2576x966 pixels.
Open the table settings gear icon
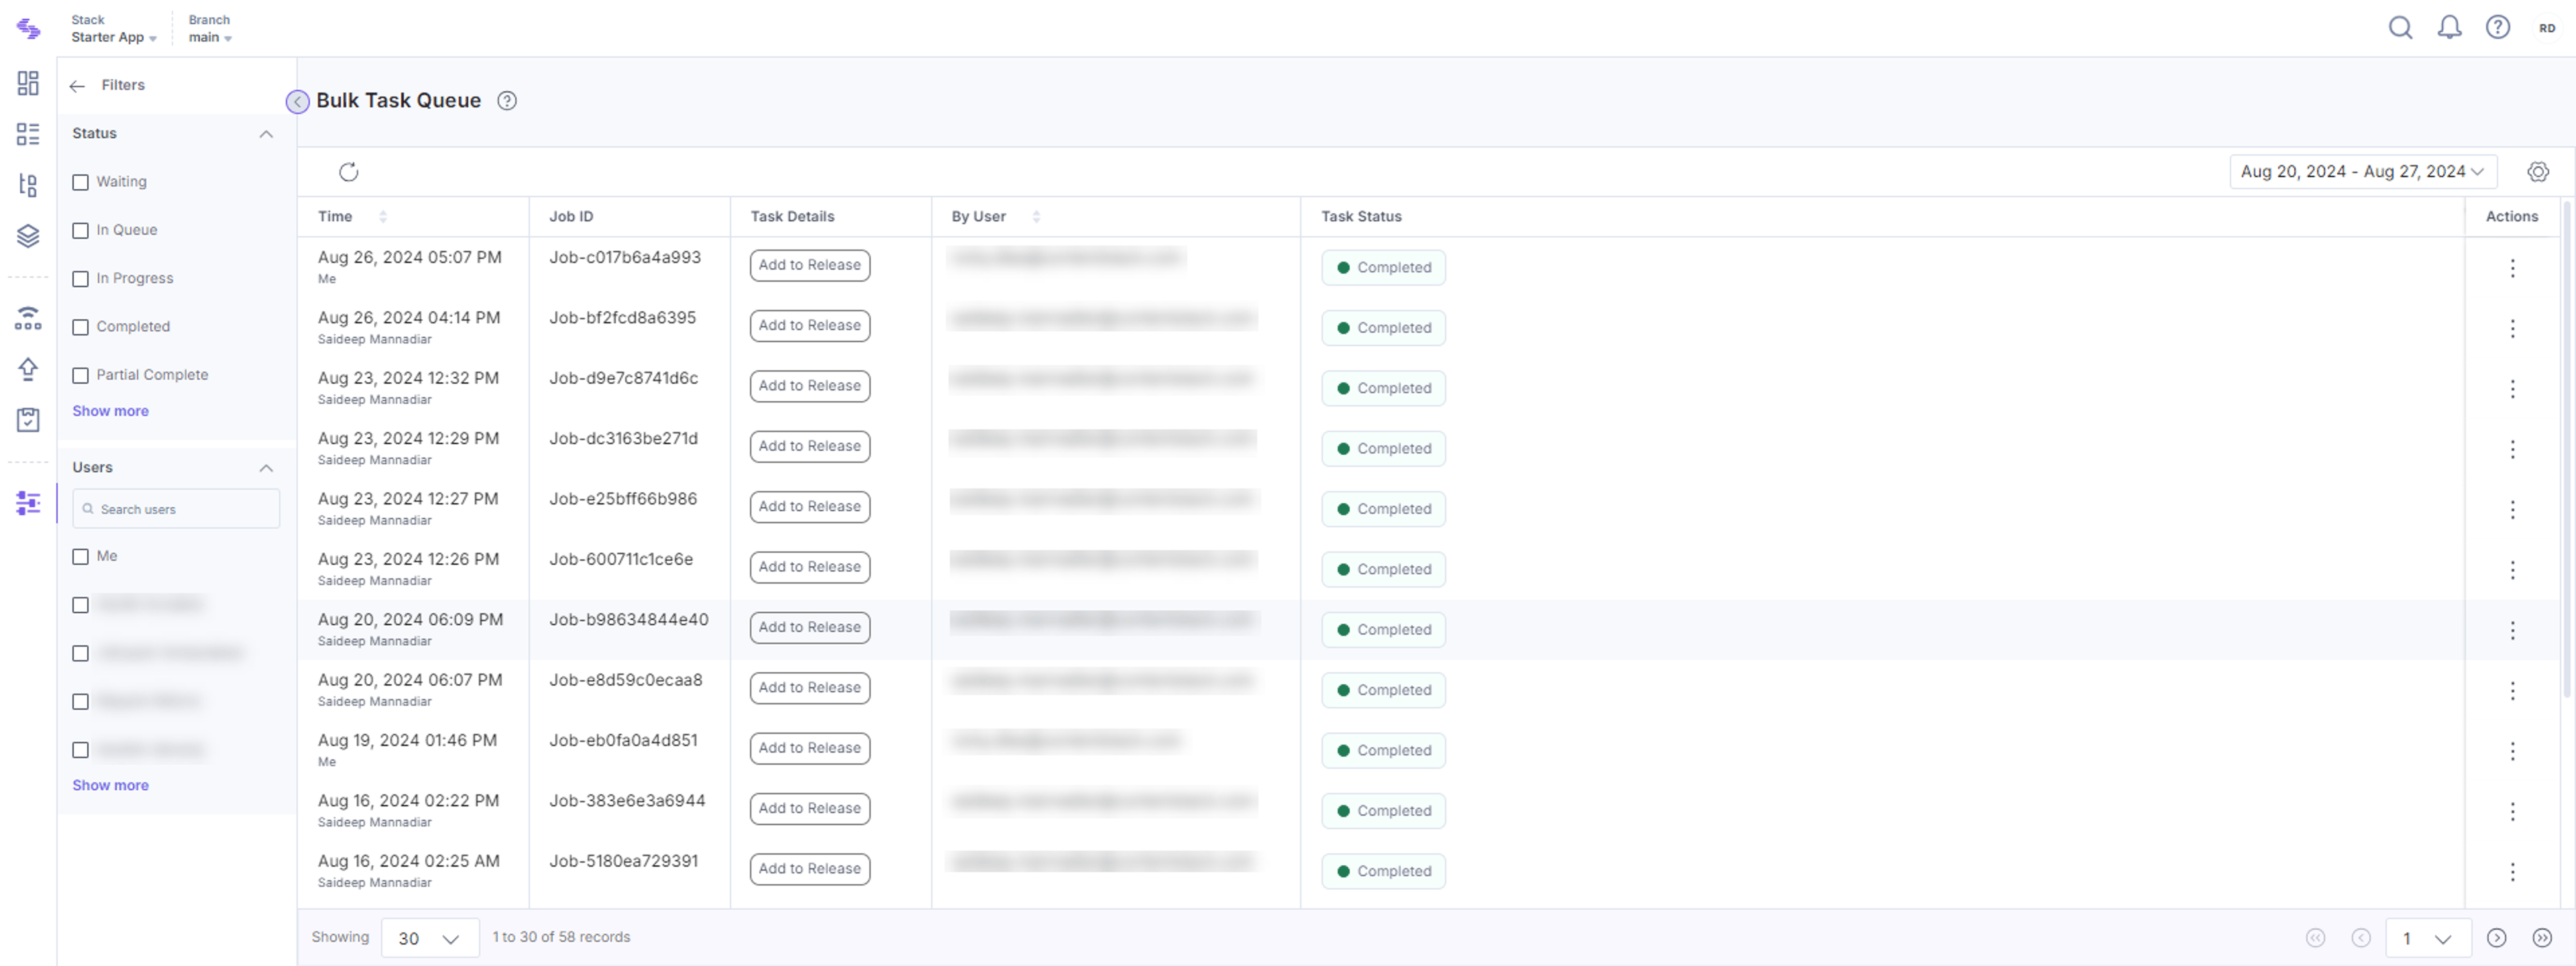pos(2537,172)
